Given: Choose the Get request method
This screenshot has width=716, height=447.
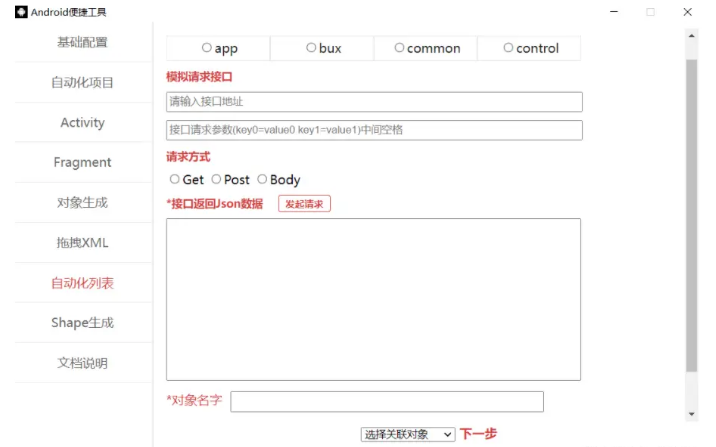Looking at the screenshot, I should 174,179.
